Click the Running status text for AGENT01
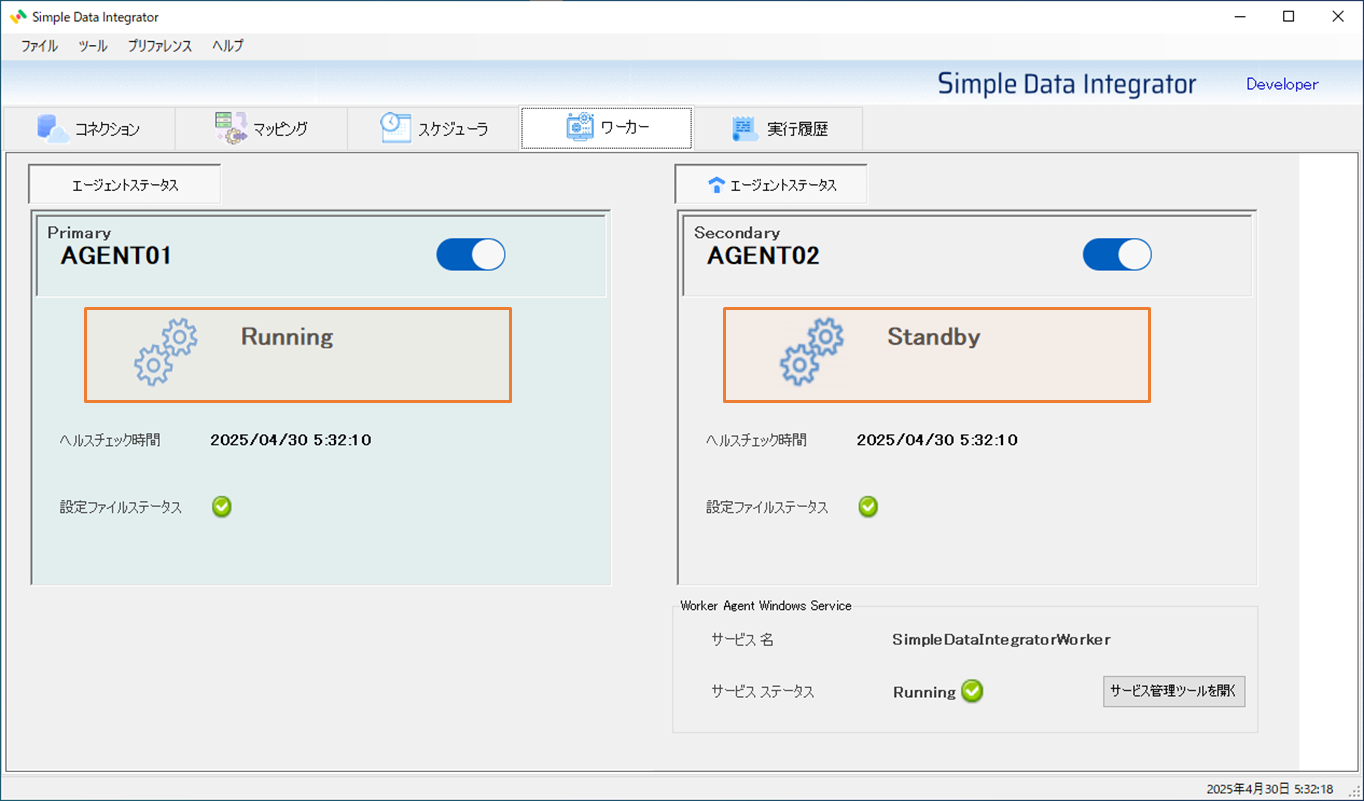1364x801 pixels. pyautogui.click(x=287, y=337)
